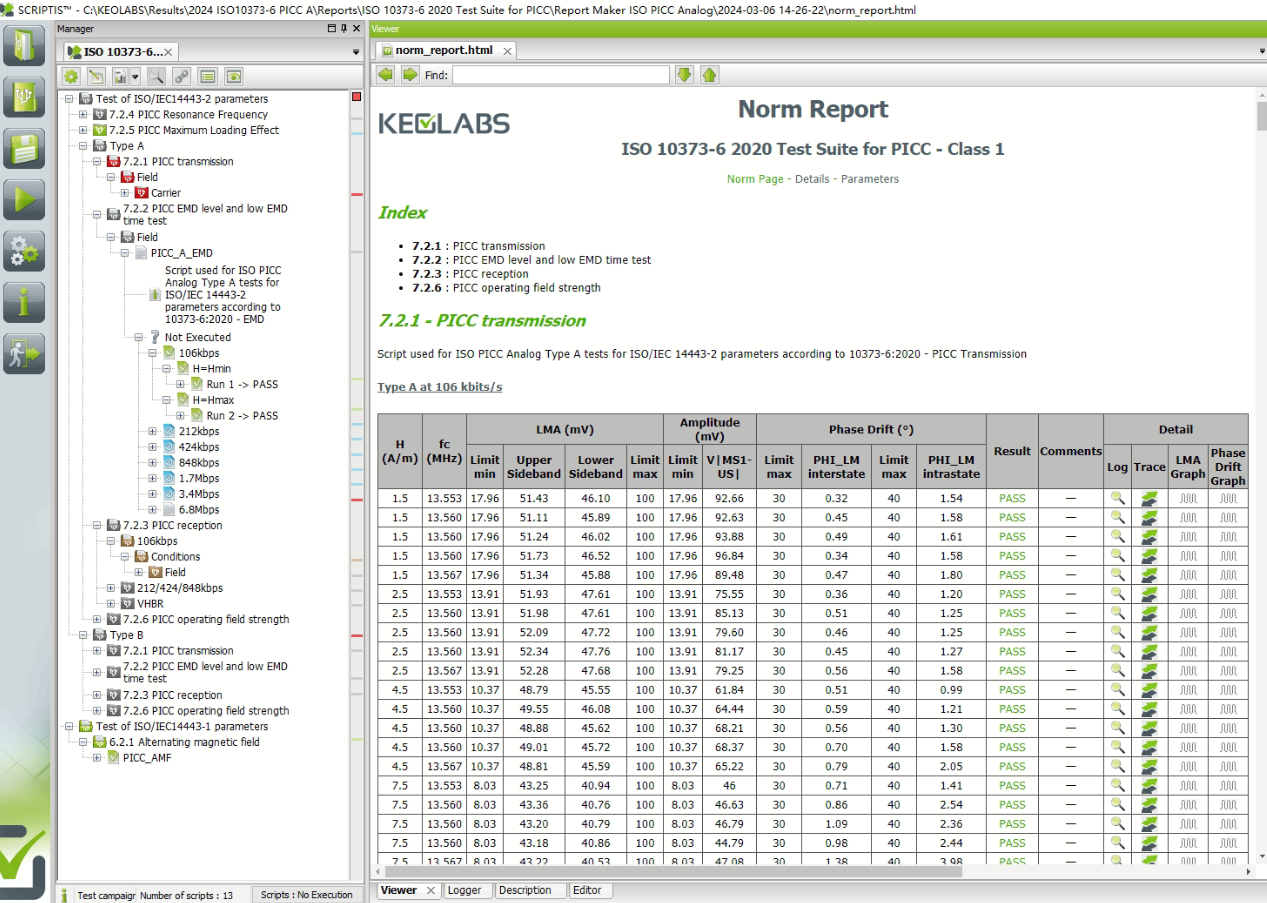Click the chain link icon in Manager toolbar
The image size is (1267, 903).
pyautogui.click(x=181, y=76)
